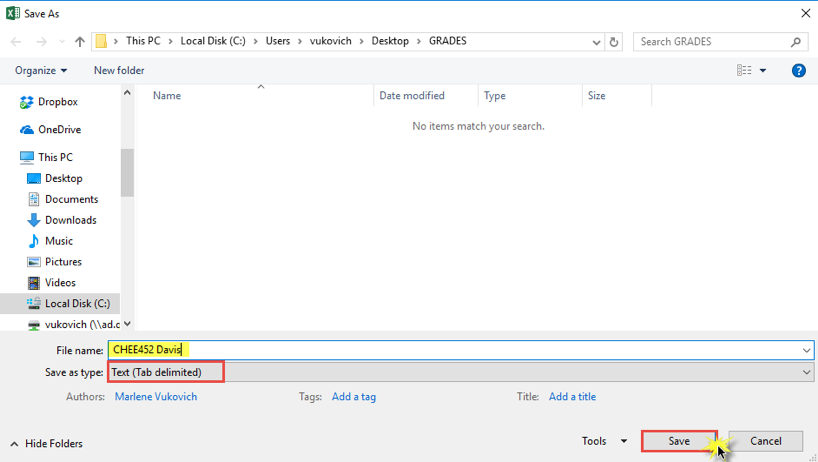Viewport: 818px width, 462px height.
Task: Collapse the This PC tree node
Action: [10, 158]
